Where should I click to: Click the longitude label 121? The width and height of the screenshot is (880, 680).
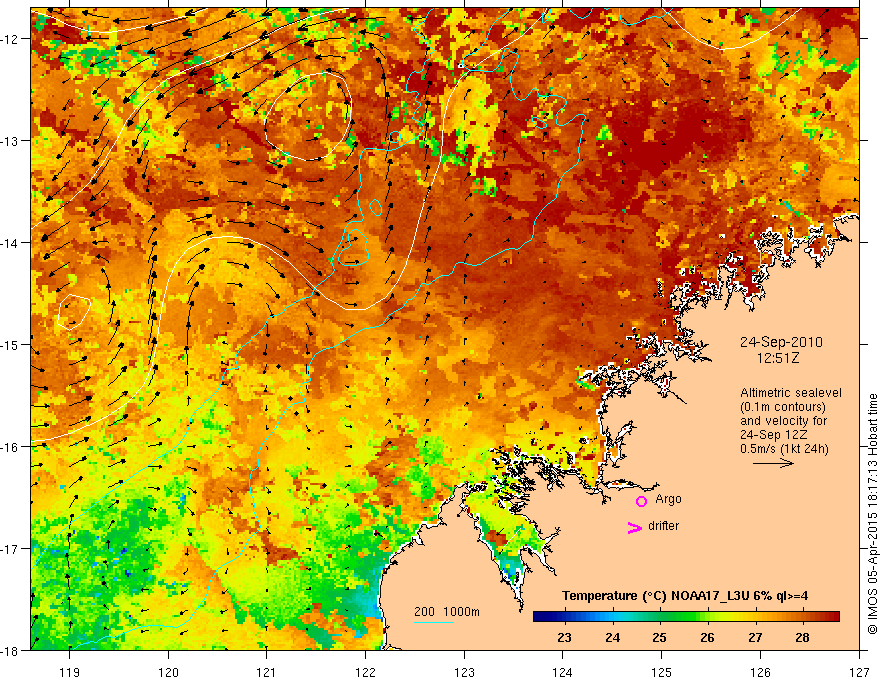pos(267,672)
